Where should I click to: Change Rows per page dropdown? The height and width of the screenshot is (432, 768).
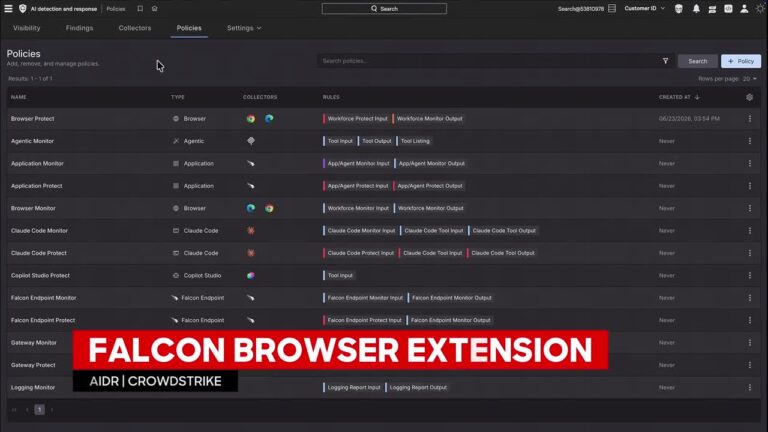click(749, 79)
